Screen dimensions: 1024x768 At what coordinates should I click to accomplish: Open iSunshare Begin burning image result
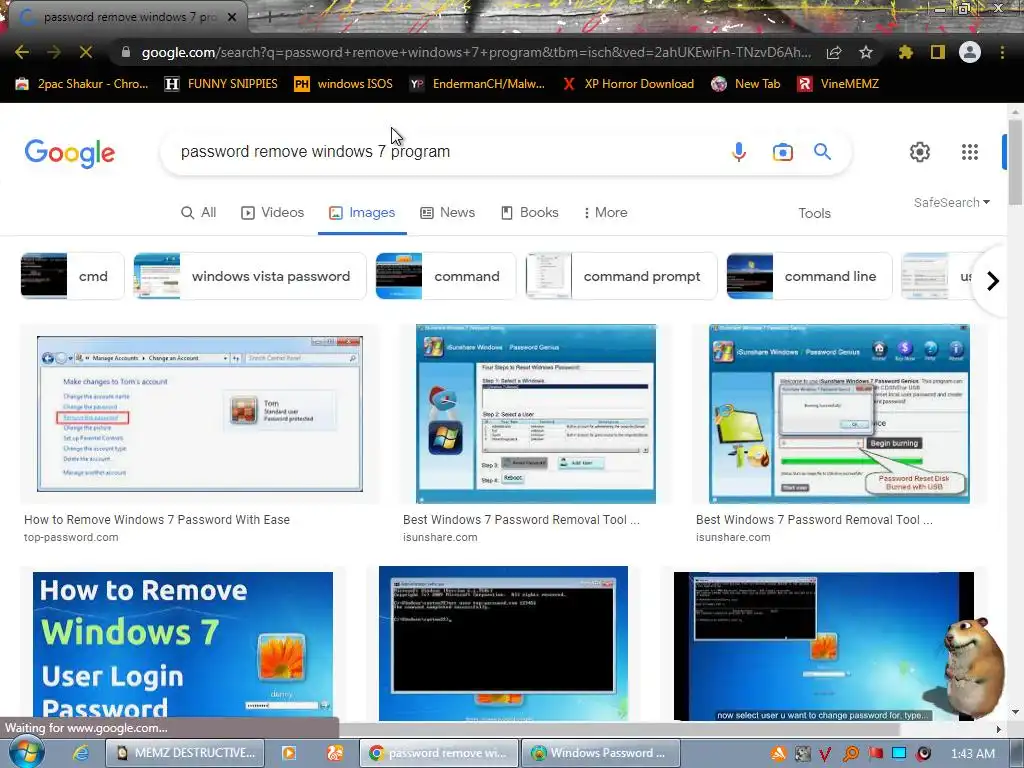tap(839, 414)
